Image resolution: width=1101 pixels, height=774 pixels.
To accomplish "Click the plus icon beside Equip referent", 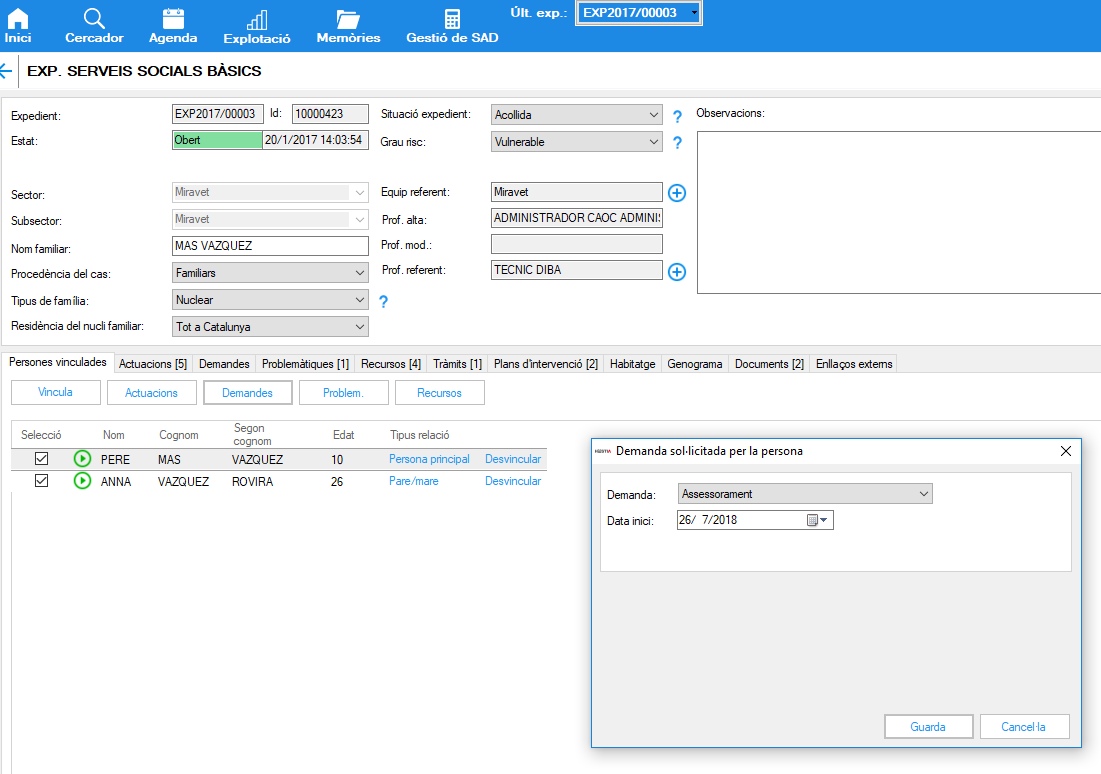I will click(677, 193).
